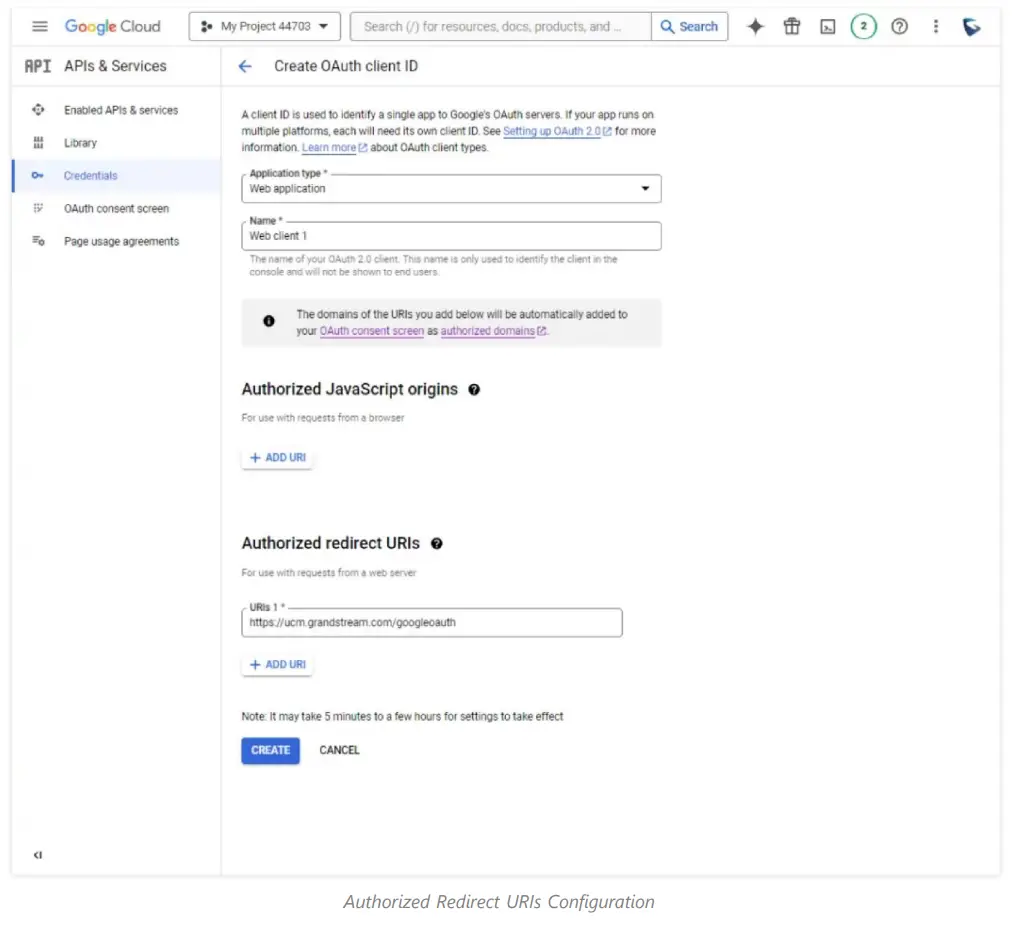1021x927 pixels.
Task: Open the My Project 44703 project selector
Action: [264, 27]
